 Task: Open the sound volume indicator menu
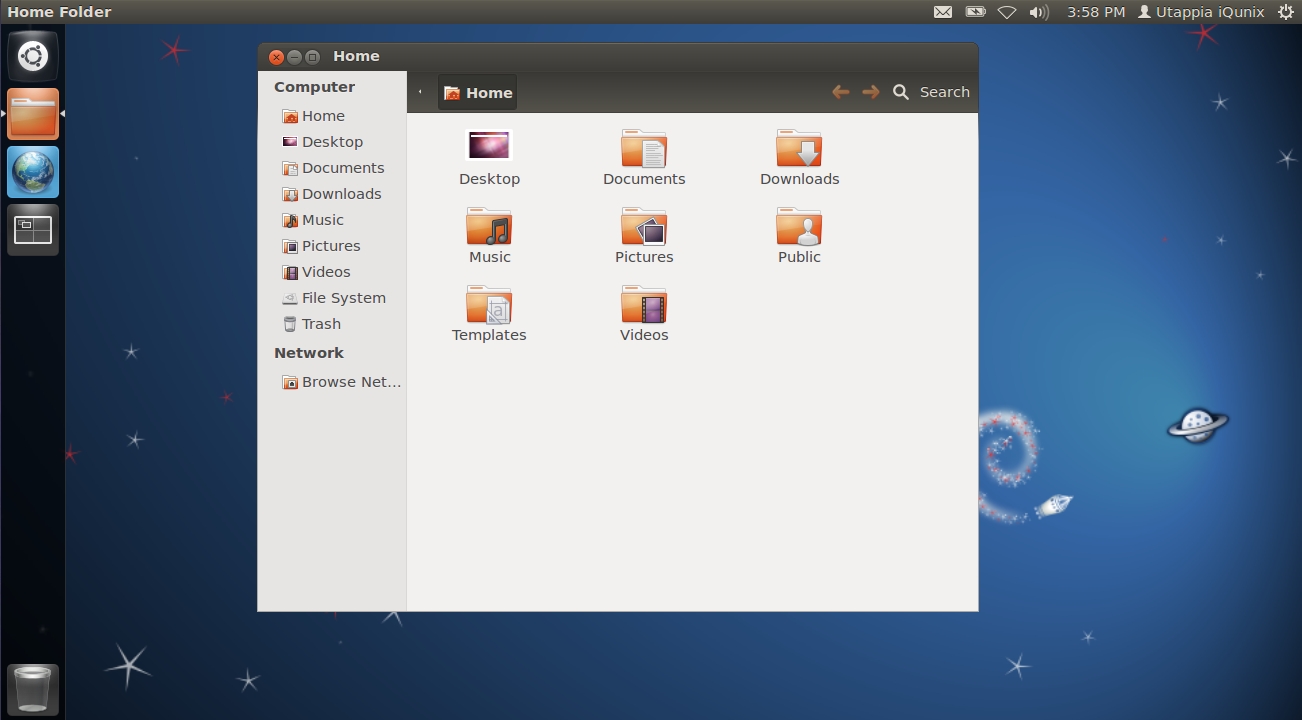[1039, 12]
